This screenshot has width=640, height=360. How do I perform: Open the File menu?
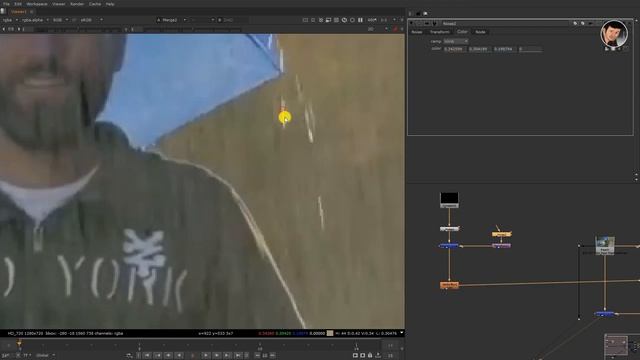[x=7, y=4]
